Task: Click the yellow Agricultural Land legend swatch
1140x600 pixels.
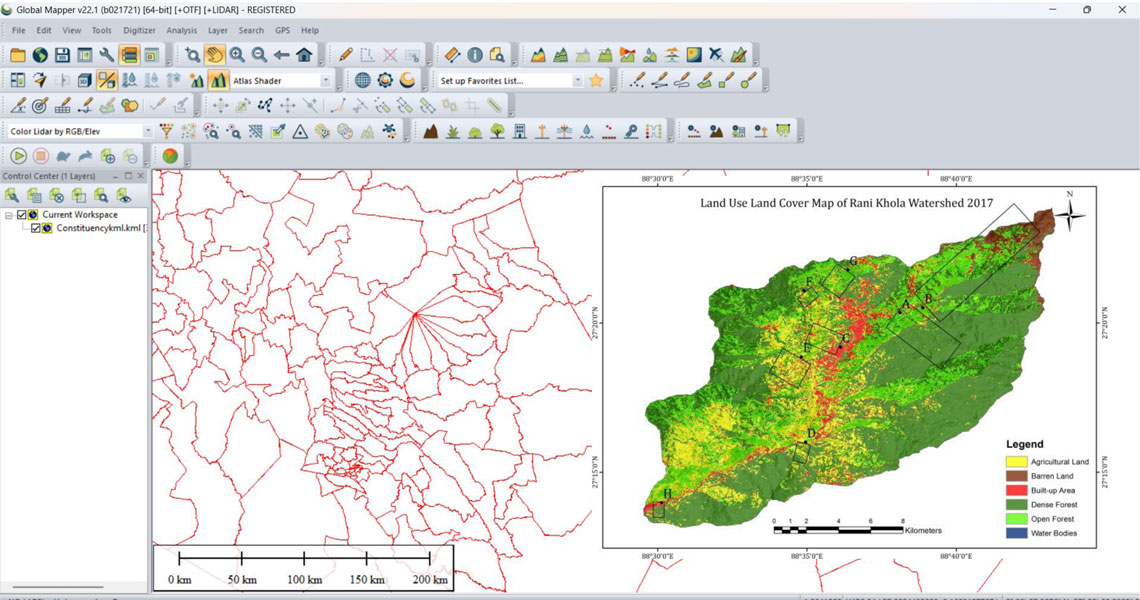Action: tap(1016, 462)
